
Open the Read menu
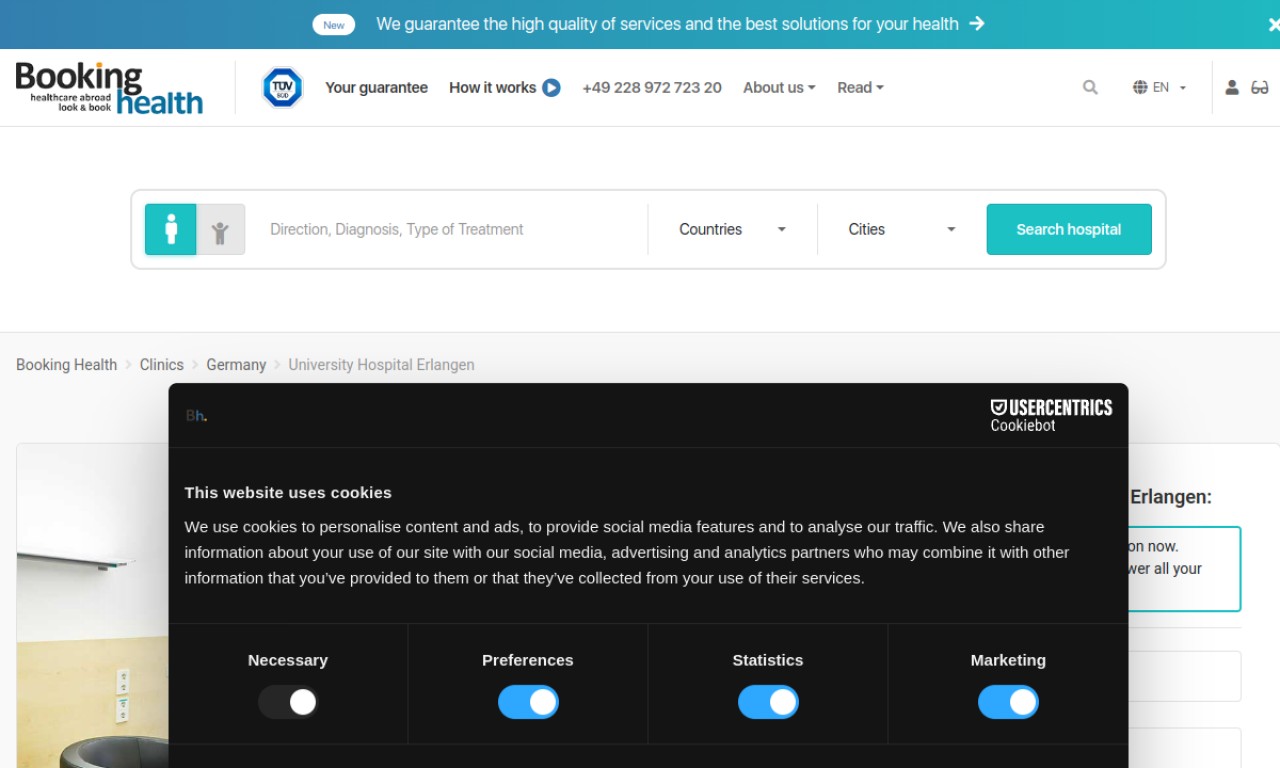tap(860, 88)
